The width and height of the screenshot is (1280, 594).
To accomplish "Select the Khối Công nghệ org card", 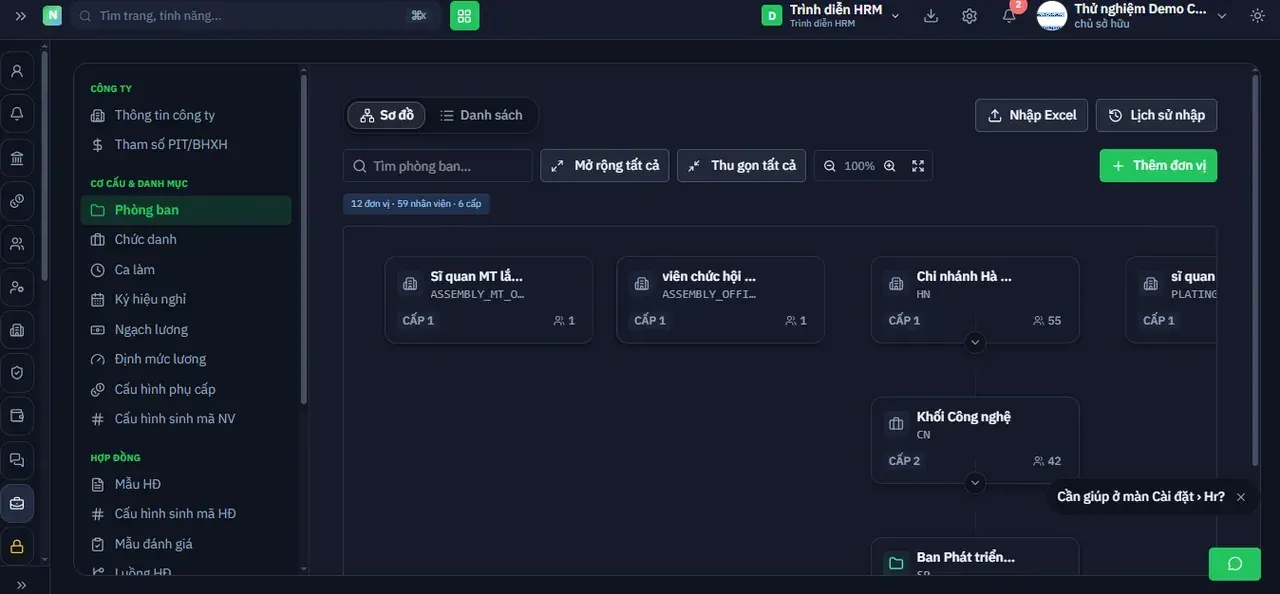I will coord(975,440).
